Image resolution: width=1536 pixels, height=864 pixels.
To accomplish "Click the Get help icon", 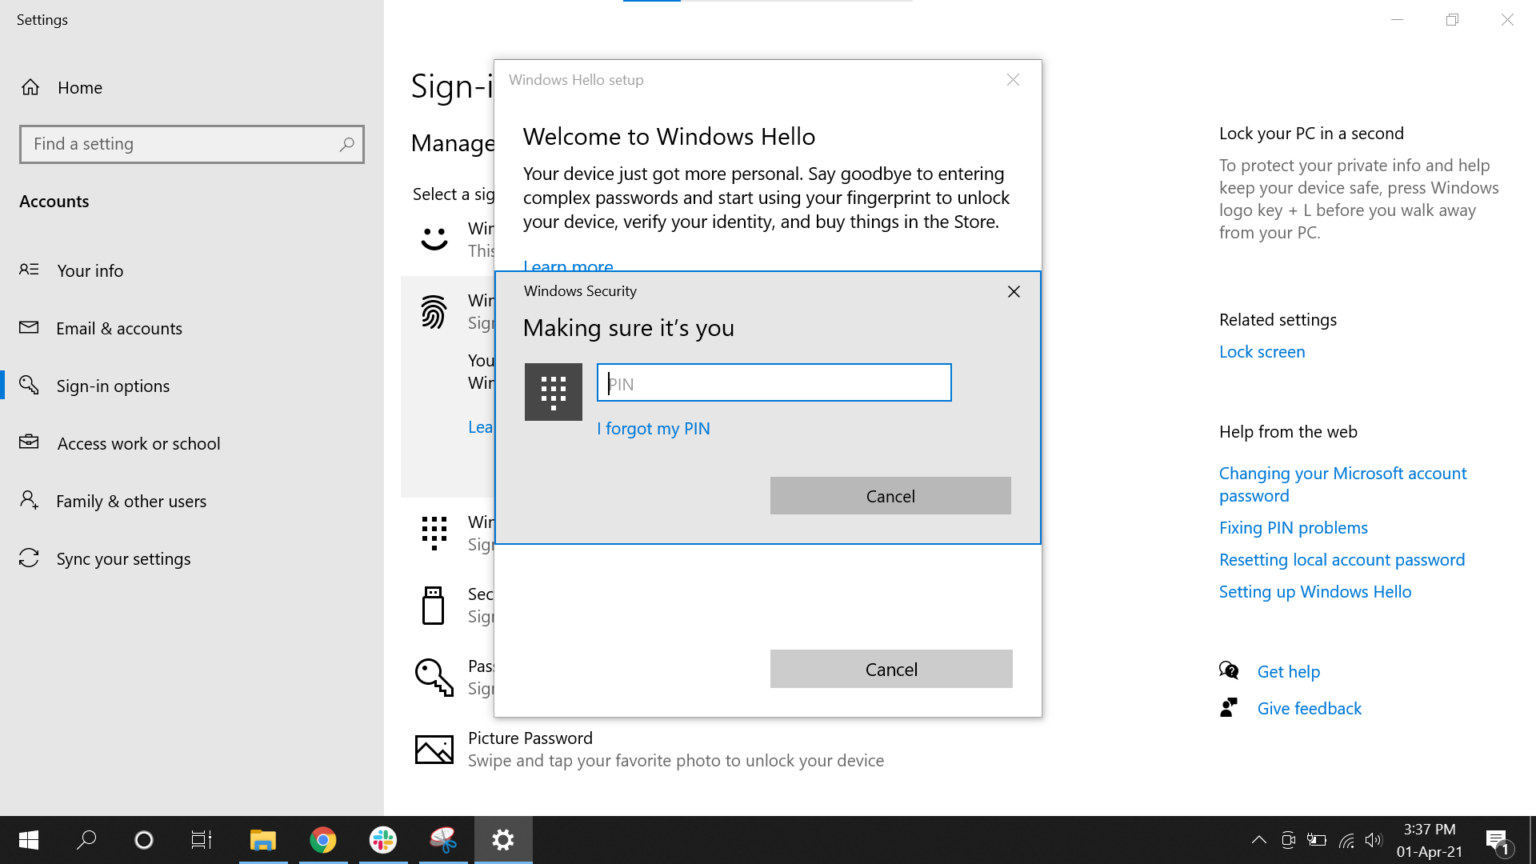I will click(x=1229, y=670).
